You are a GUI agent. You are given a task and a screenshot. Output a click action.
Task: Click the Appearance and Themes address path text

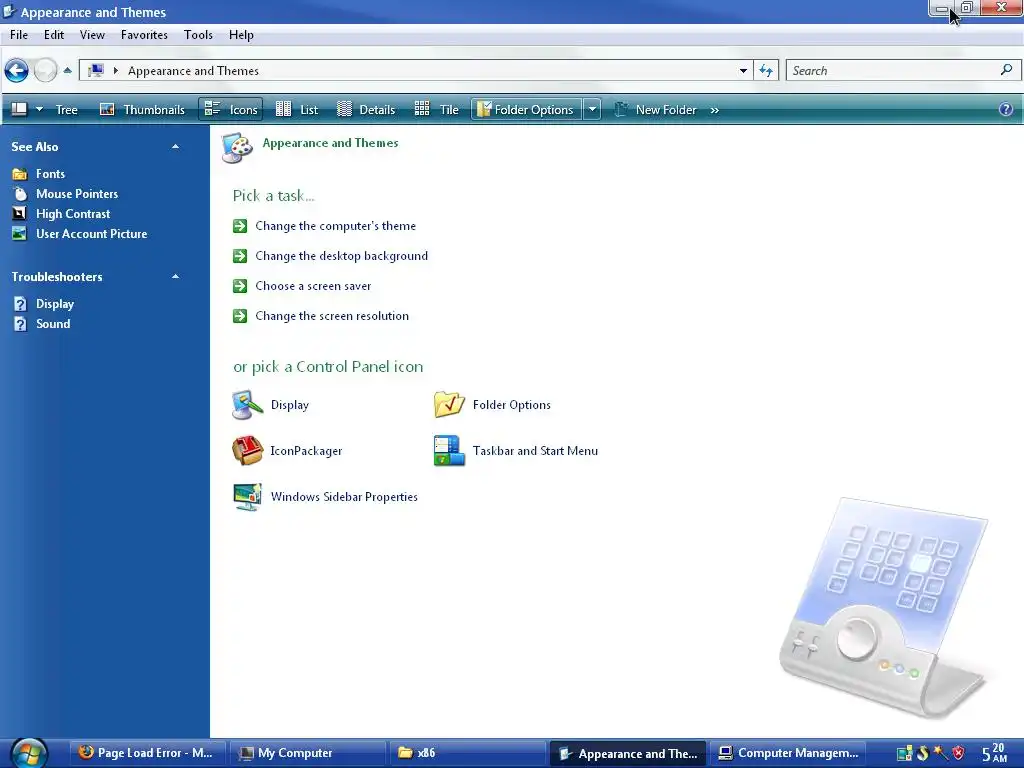pos(193,71)
